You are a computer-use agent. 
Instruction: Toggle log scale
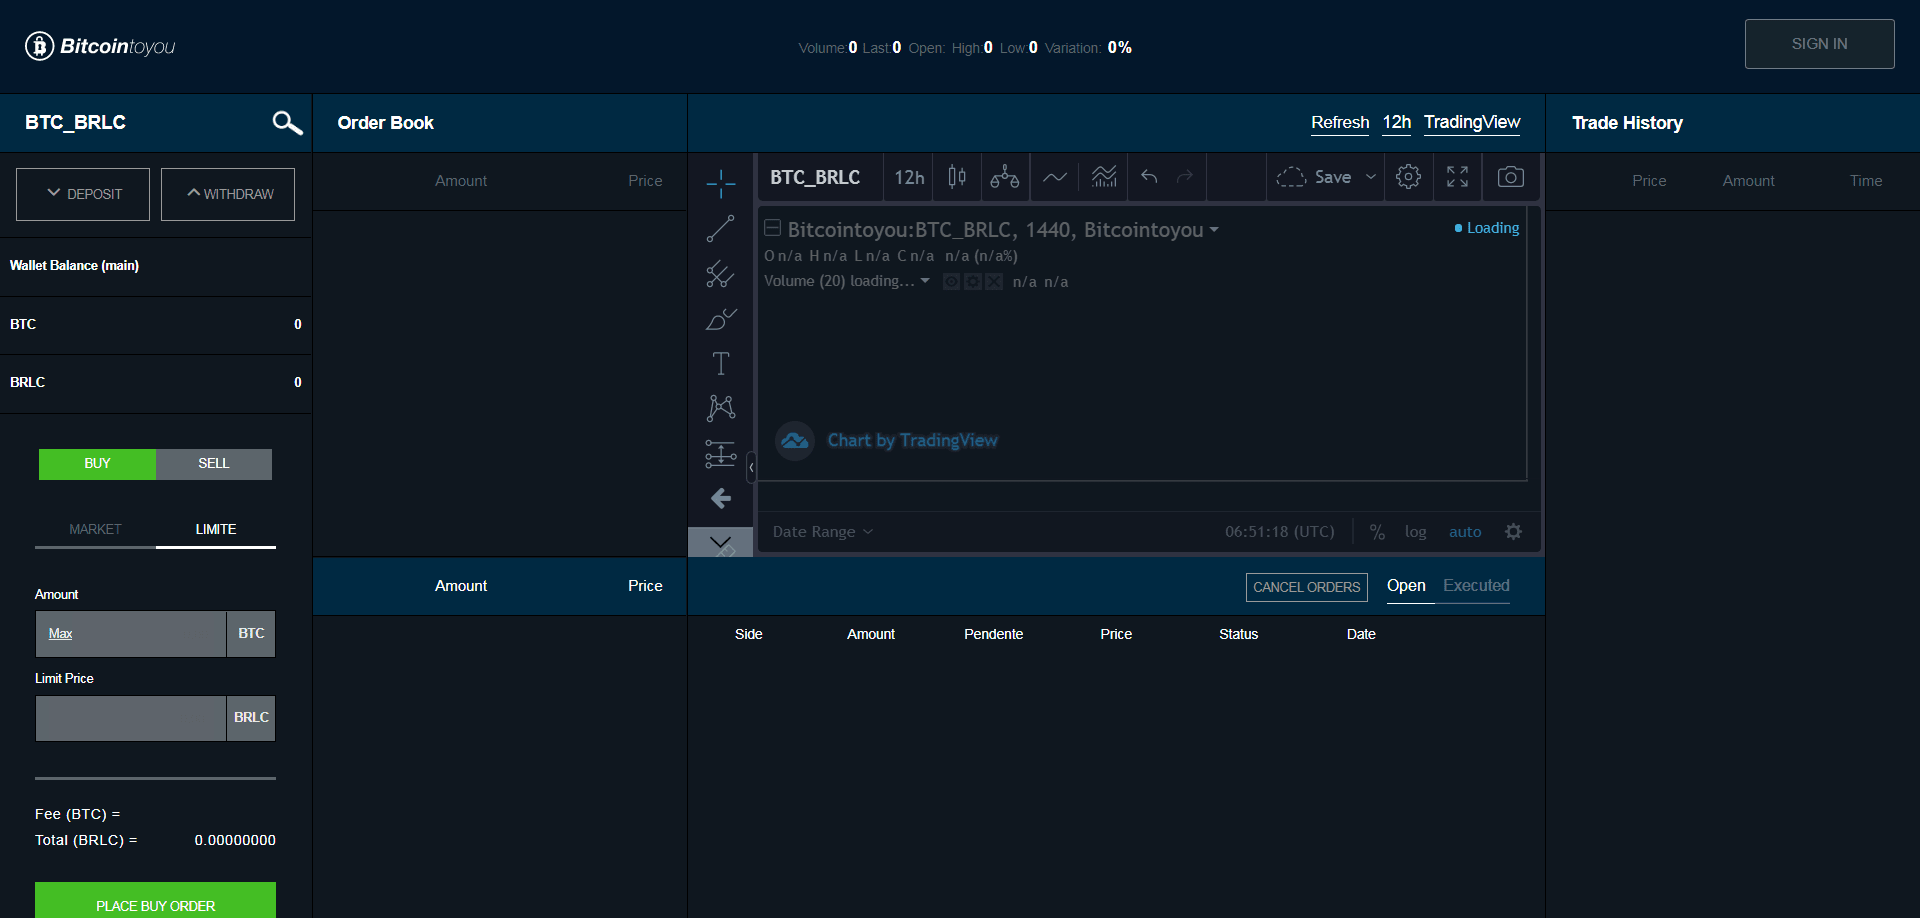1415,532
